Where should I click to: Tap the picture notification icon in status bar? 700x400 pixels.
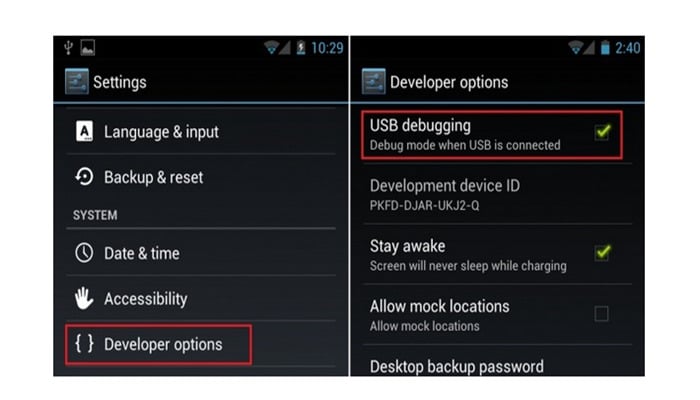[88, 47]
